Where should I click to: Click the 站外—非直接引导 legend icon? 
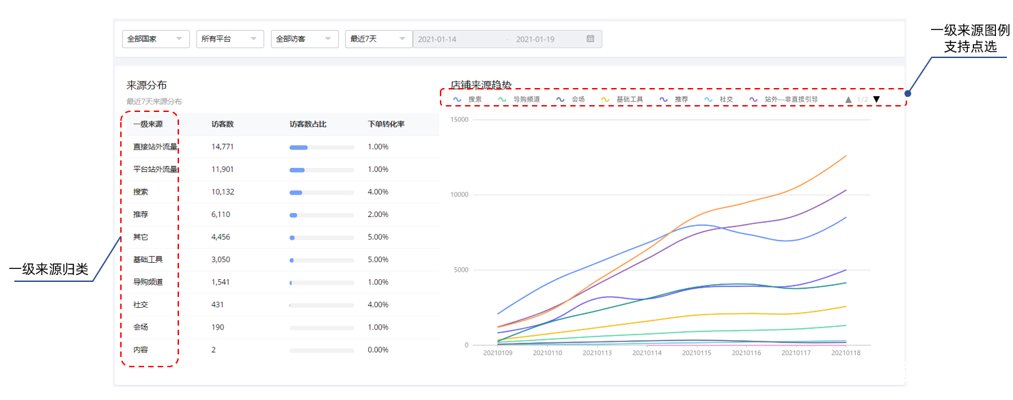point(753,100)
